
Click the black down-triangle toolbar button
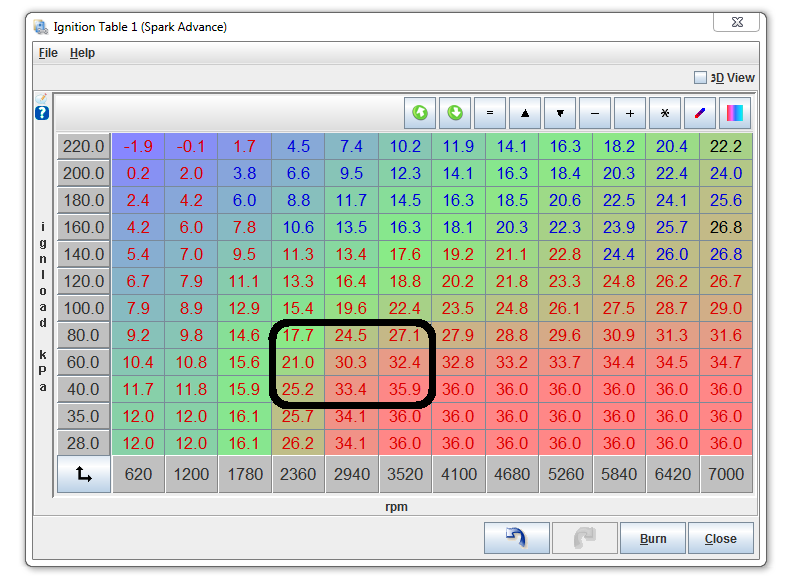(x=560, y=113)
